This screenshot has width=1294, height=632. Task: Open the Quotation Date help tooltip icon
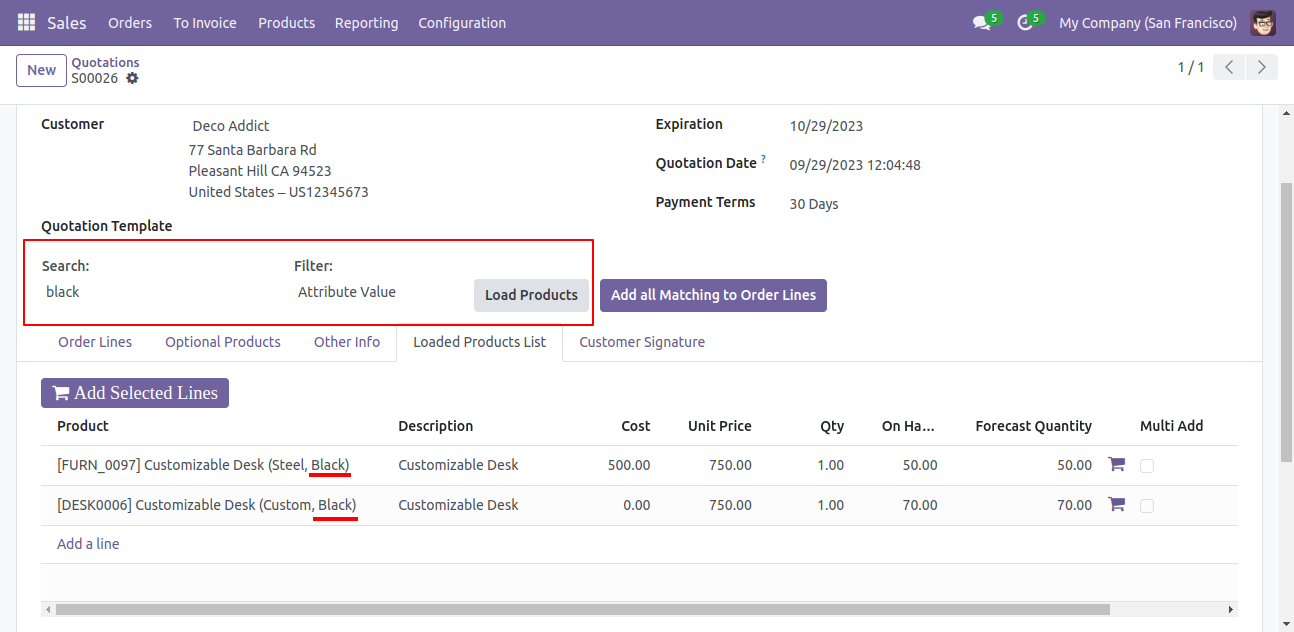click(763, 159)
